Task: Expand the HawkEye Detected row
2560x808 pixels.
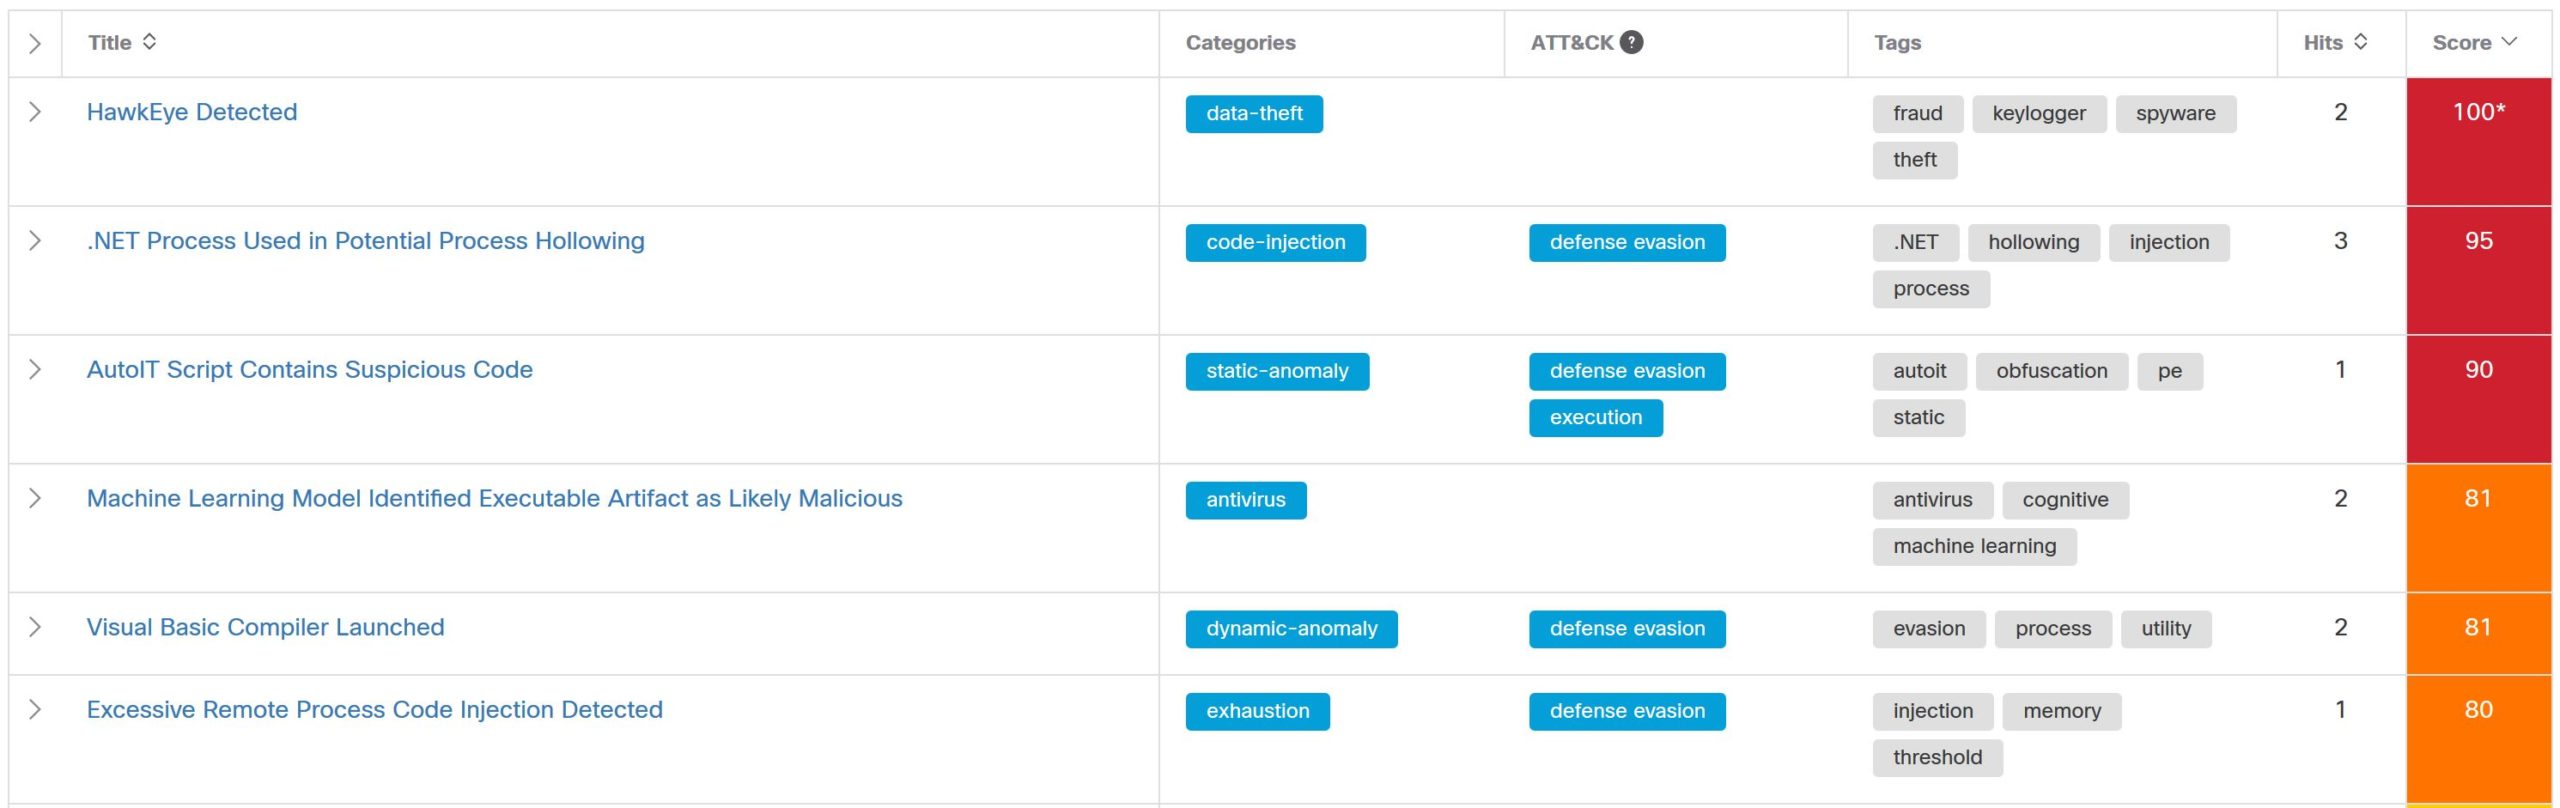Action: coord(35,112)
